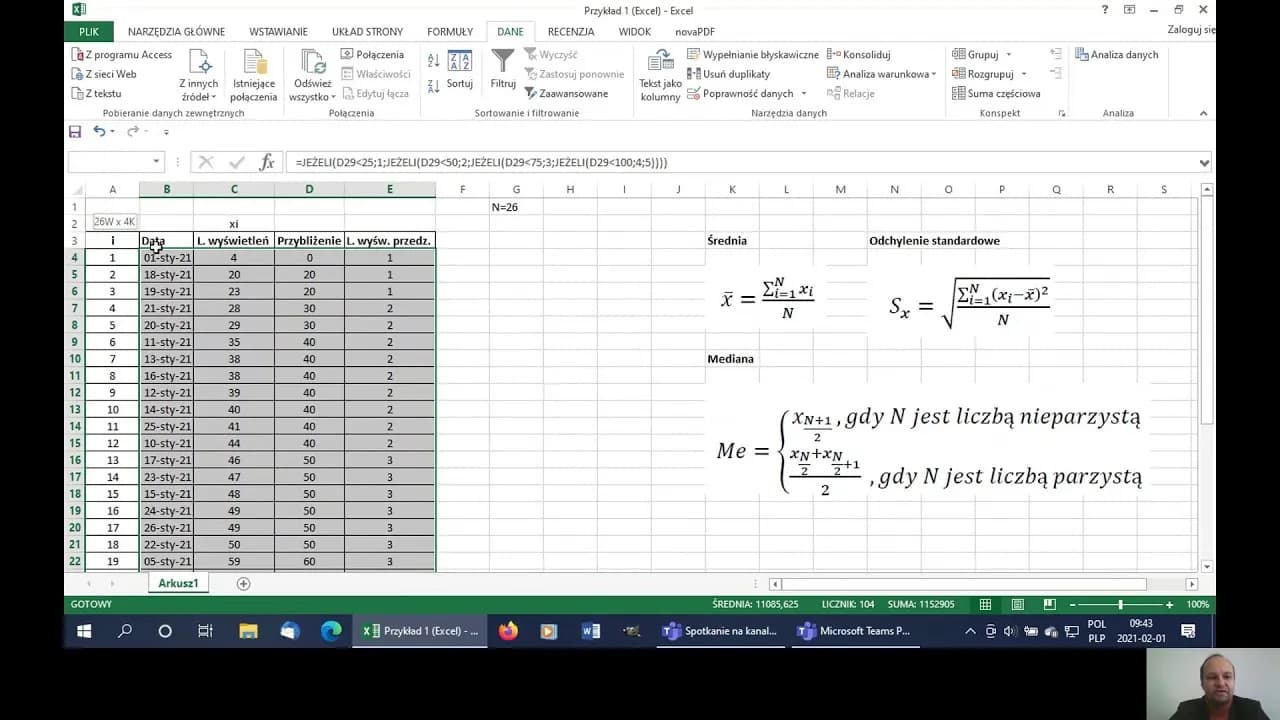Switch to normal view in status bar
Screen dimensions: 1280x720
[x=985, y=605]
